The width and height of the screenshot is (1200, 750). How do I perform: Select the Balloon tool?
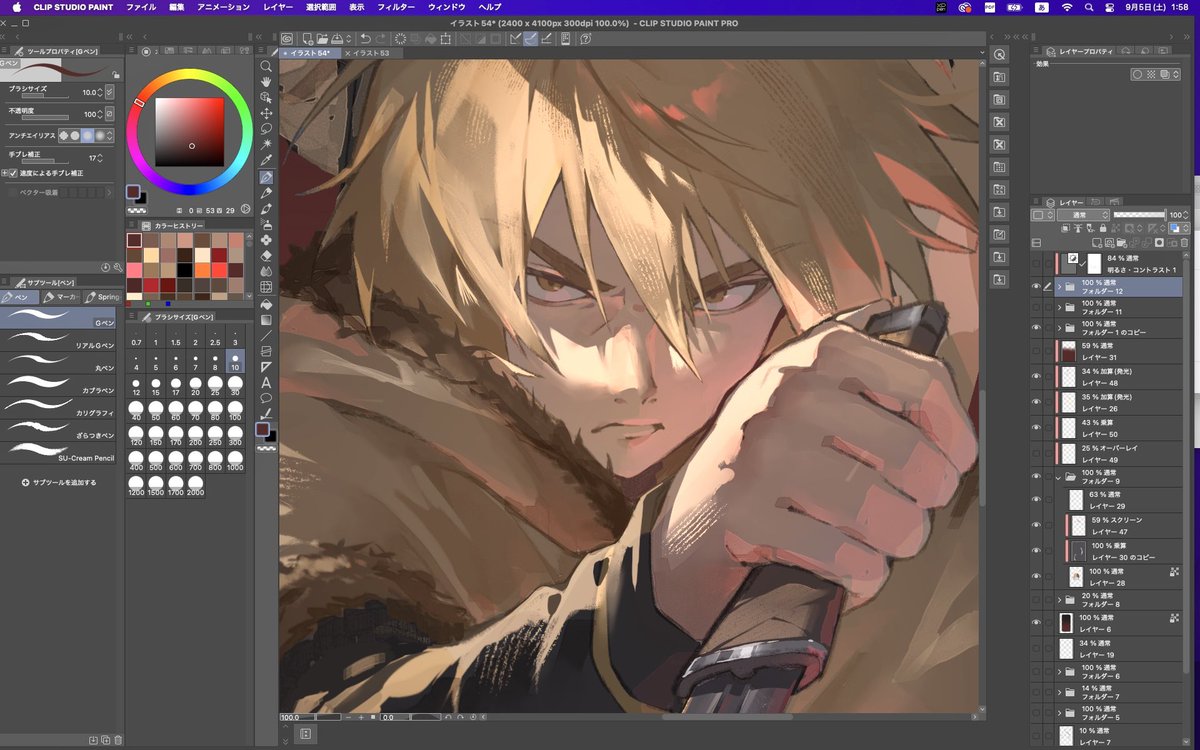pos(267,398)
